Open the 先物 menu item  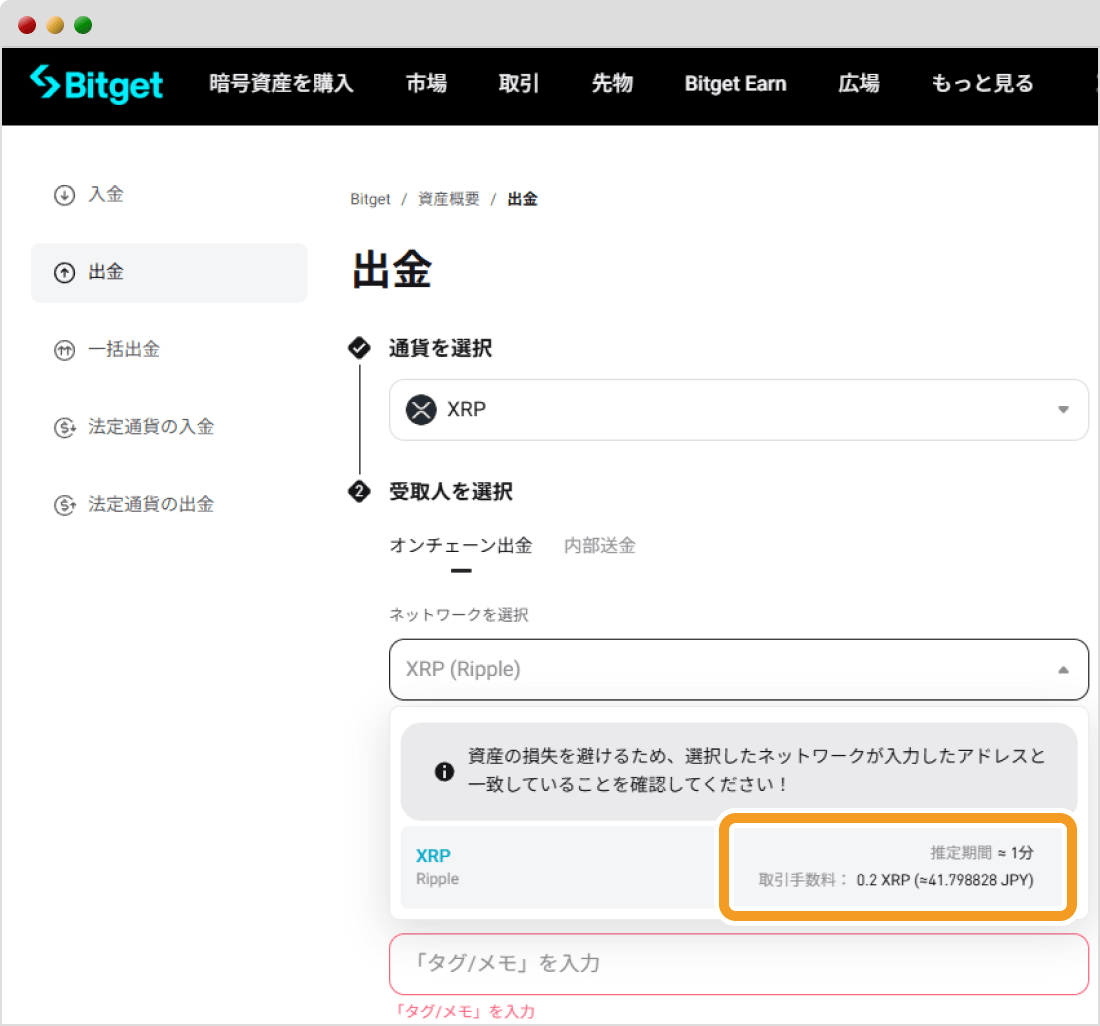[612, 84]
